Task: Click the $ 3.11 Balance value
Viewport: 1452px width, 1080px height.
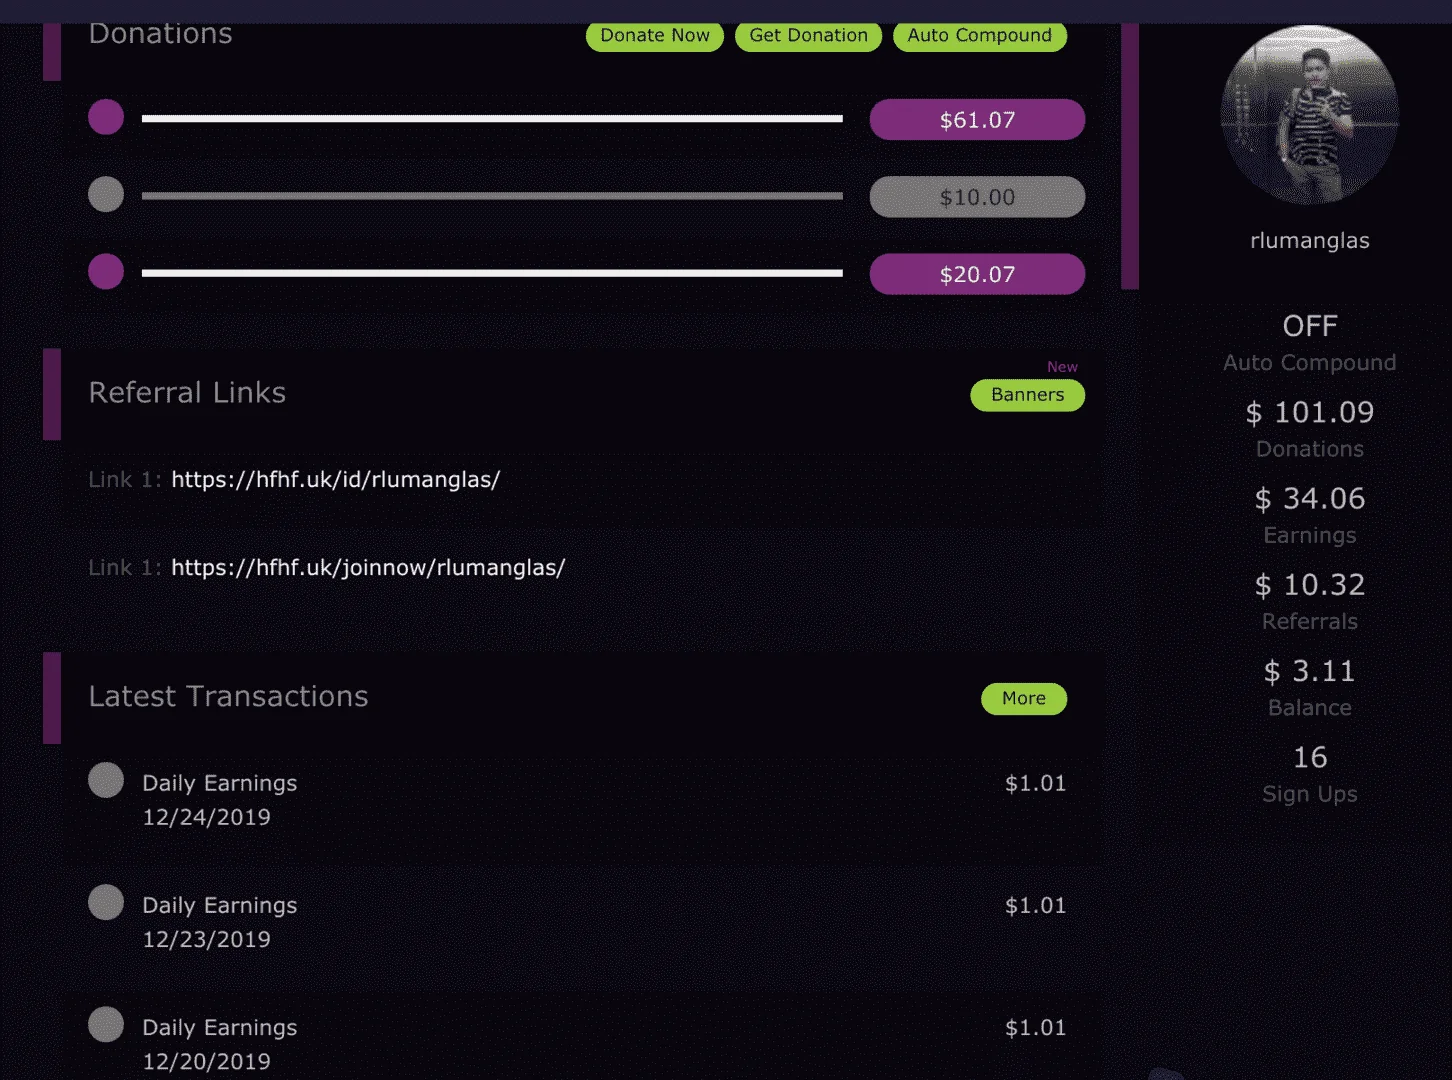Action: (1309, 671)
